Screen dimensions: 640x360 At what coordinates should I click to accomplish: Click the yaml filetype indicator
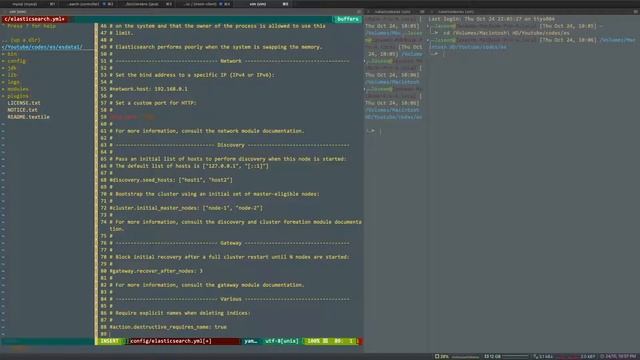251,341
